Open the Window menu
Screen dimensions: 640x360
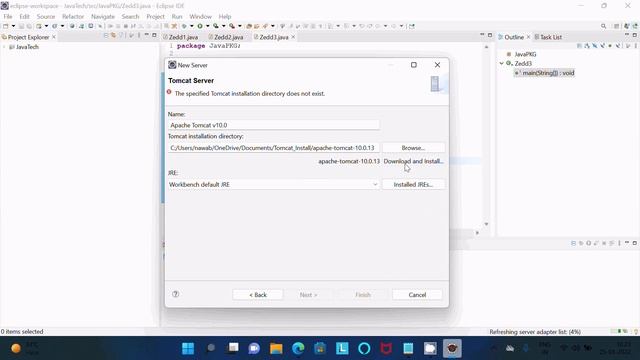[200, 16]
